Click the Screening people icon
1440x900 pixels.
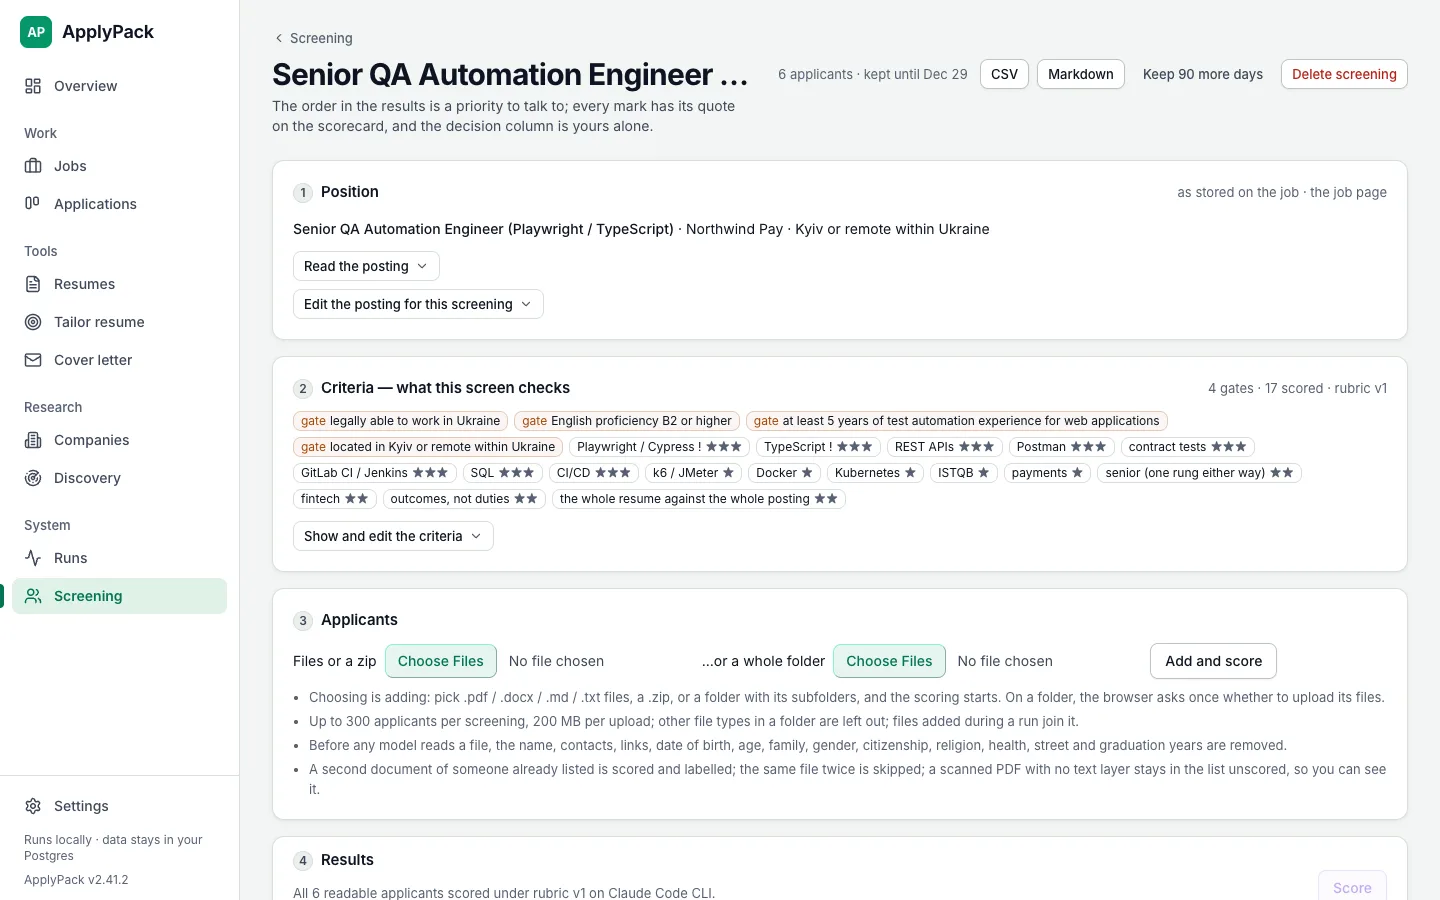(33, 596)
